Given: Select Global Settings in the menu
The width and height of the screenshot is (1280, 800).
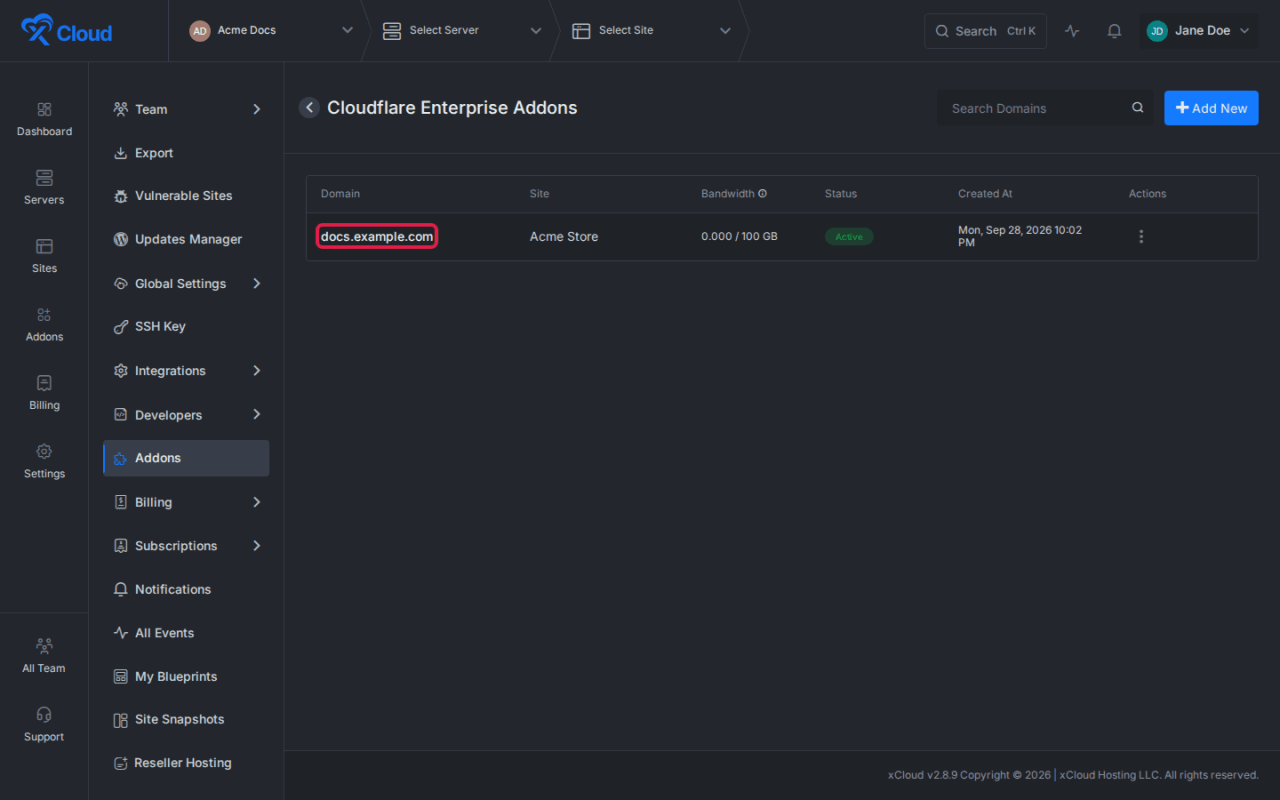Looking at the screenshot, I should tap(186, 284).
